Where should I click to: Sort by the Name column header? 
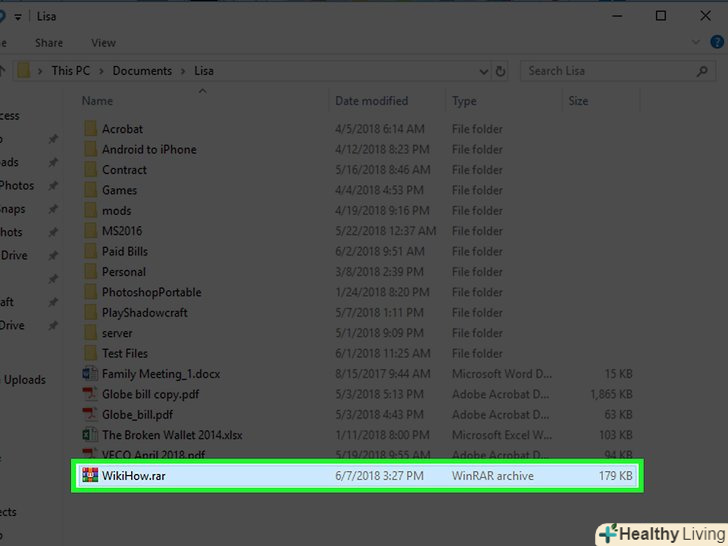(97, 101)
